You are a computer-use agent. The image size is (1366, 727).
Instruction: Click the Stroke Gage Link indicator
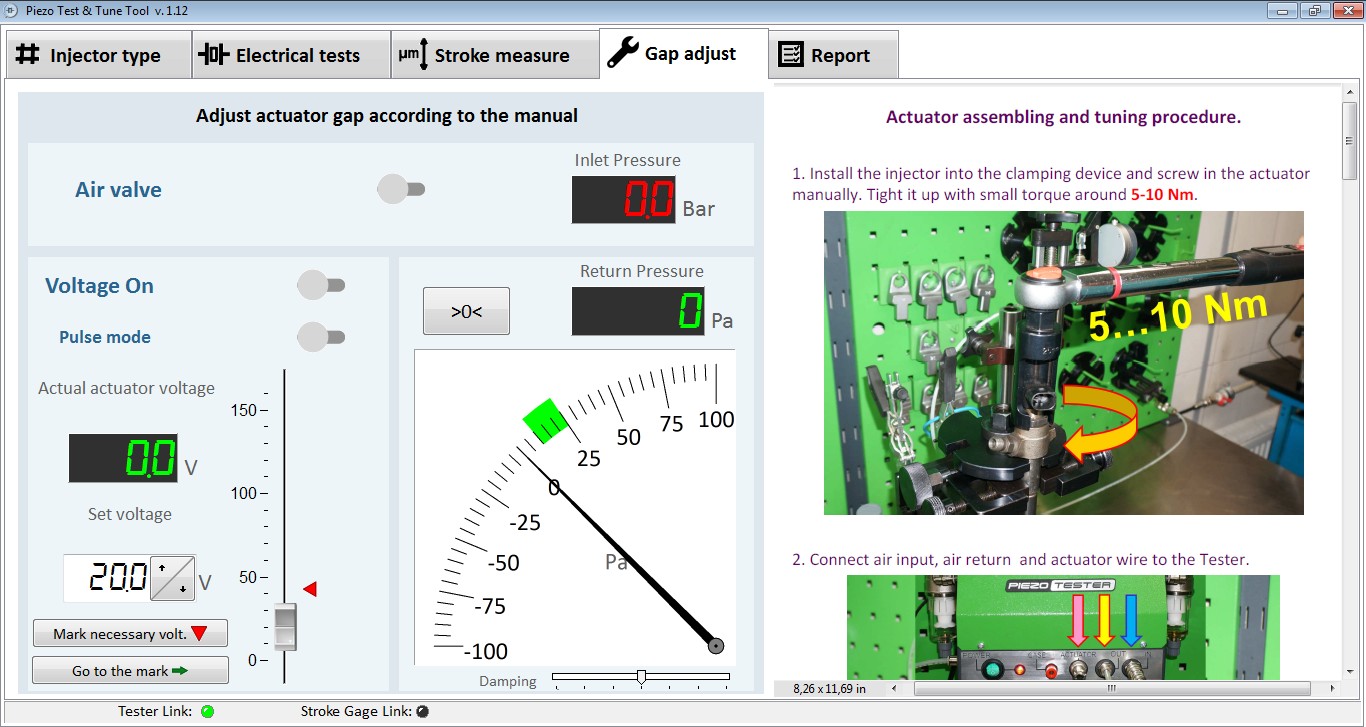[x=421, y=712]
